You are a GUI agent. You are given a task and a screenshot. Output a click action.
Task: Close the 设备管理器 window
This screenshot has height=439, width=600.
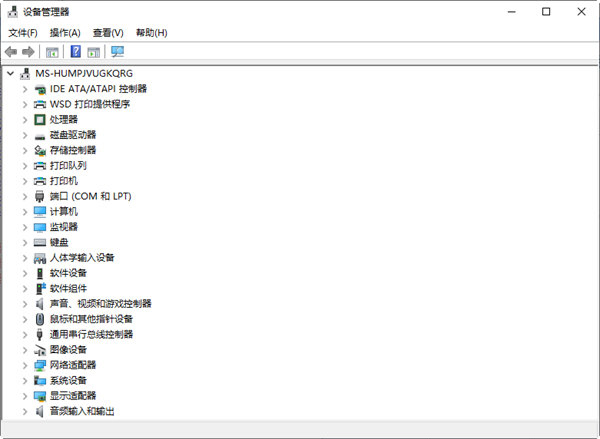point(581,12)
